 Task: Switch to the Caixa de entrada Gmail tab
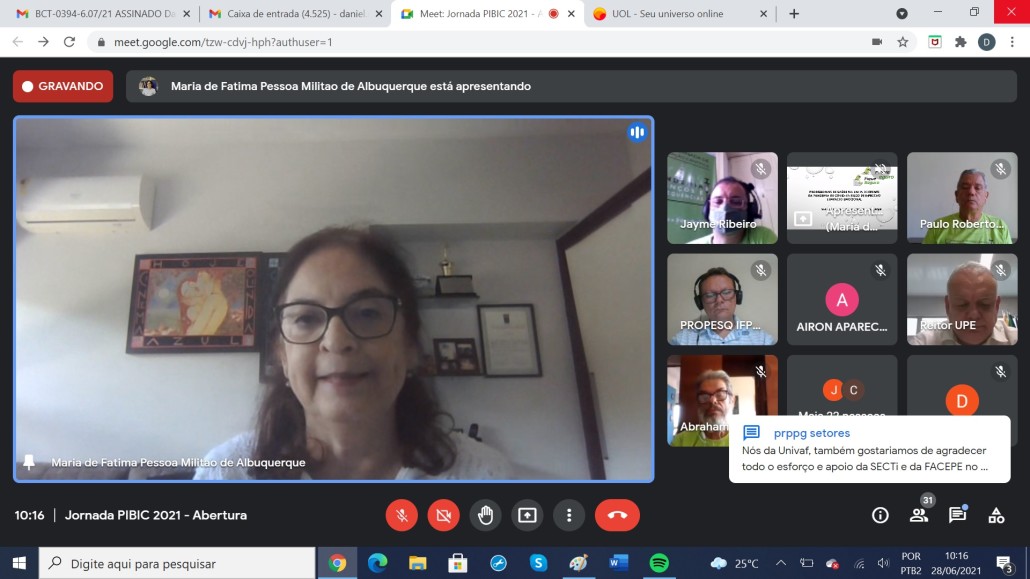(x=289, y=14)
